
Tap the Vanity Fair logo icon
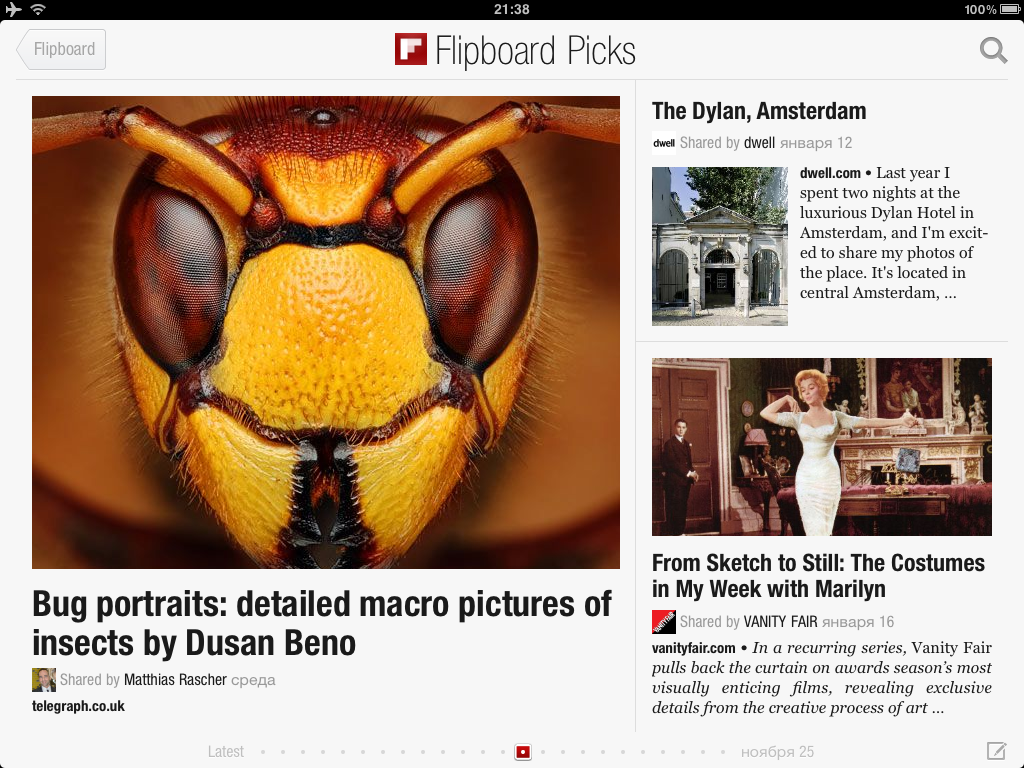click(664, 622)
